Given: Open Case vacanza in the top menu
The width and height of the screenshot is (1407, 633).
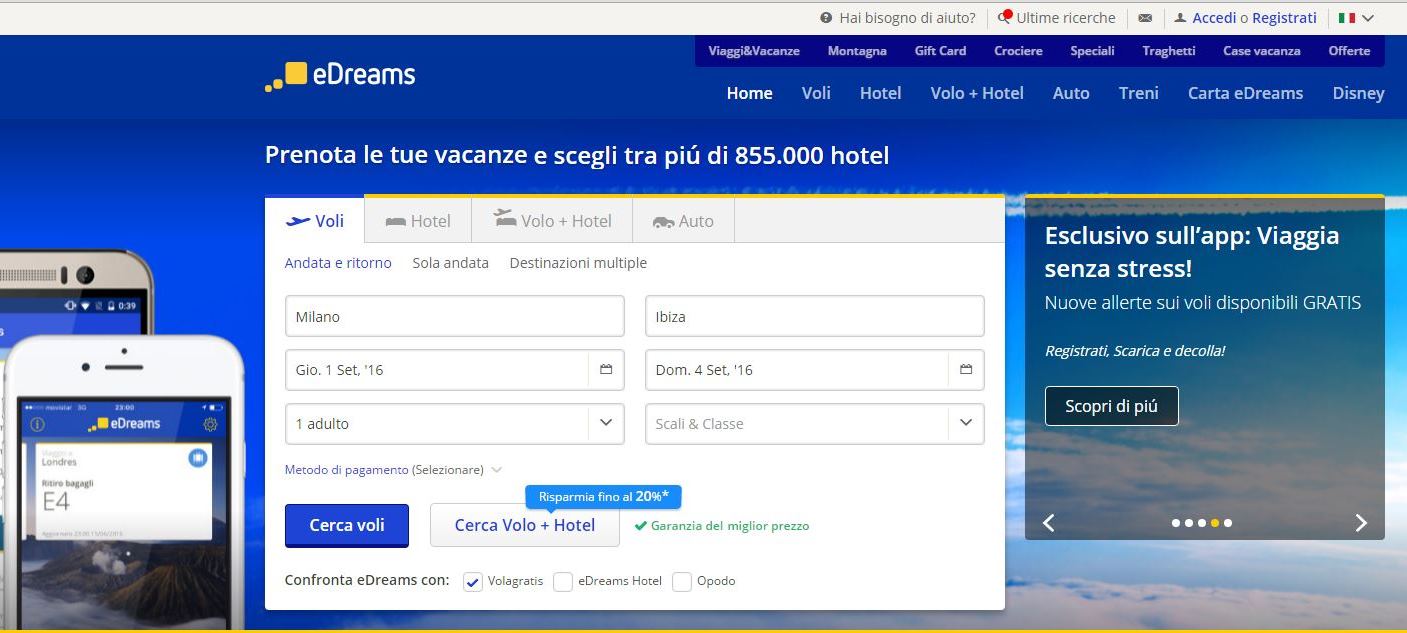Looking at the screenshot, I should [1262, 51].
